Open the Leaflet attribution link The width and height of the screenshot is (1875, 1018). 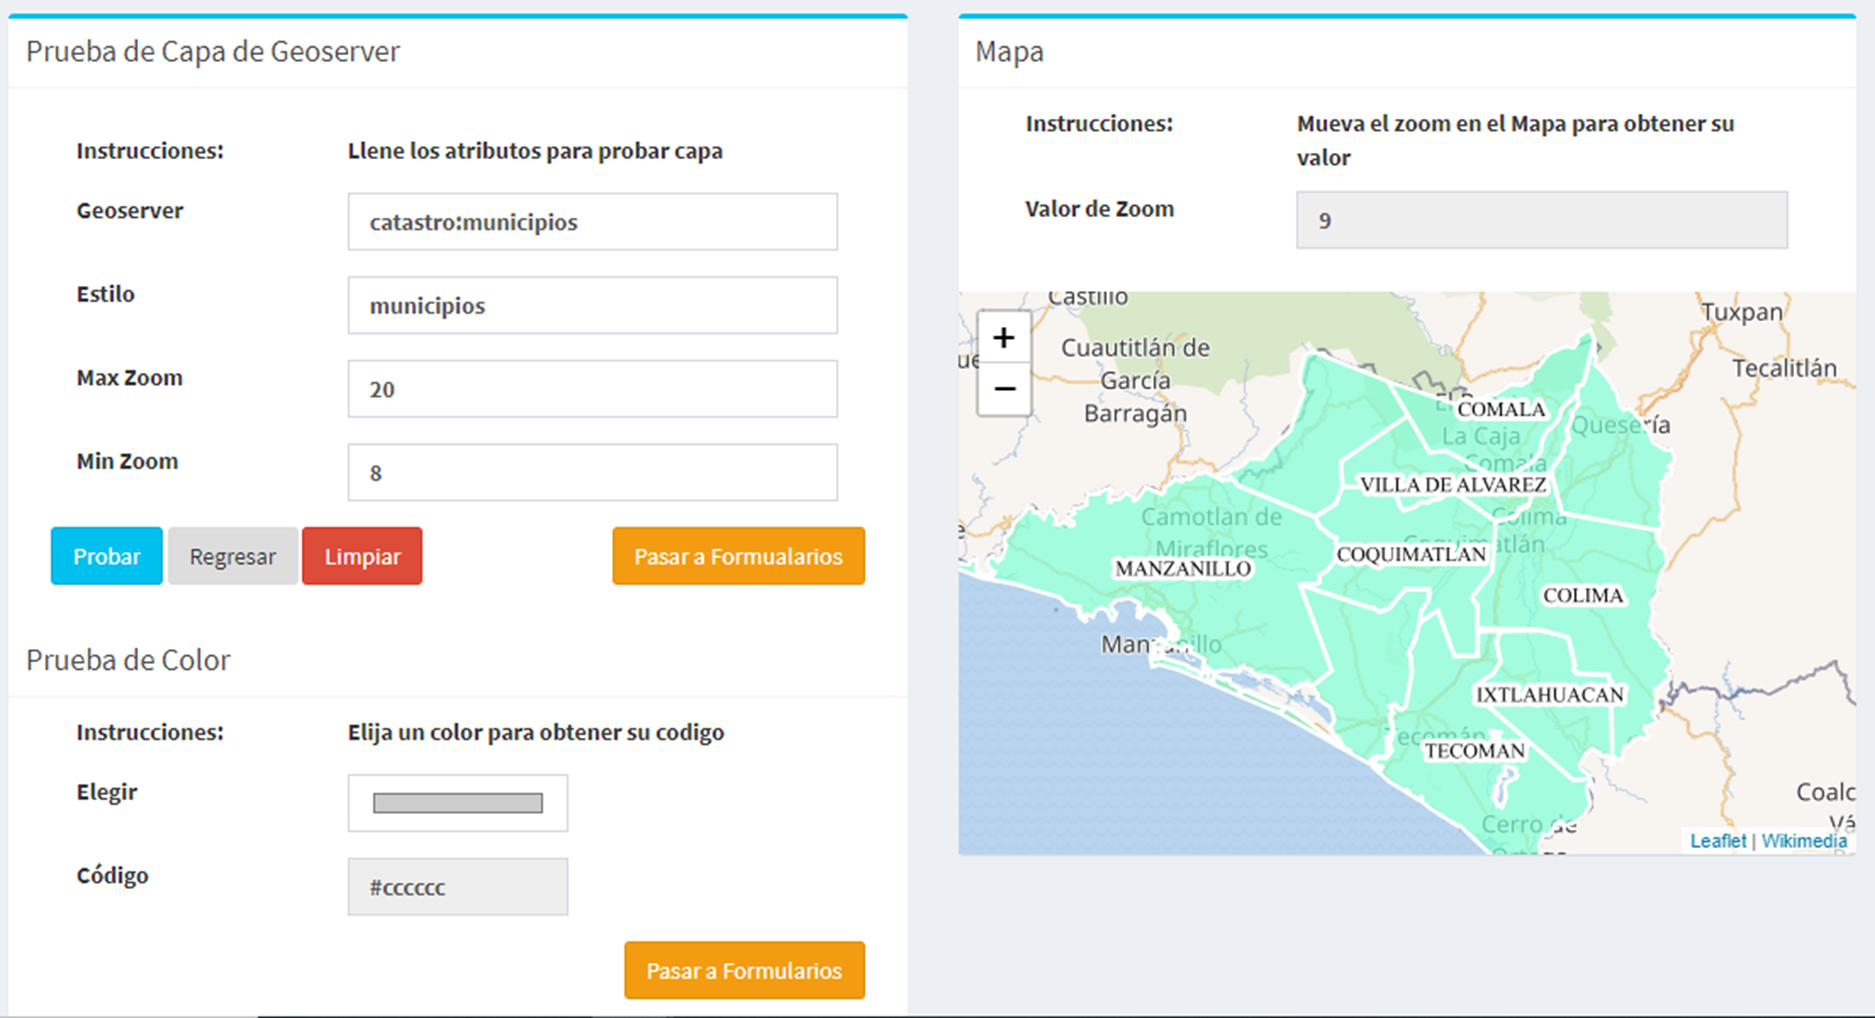click(x=1717, y=841)
